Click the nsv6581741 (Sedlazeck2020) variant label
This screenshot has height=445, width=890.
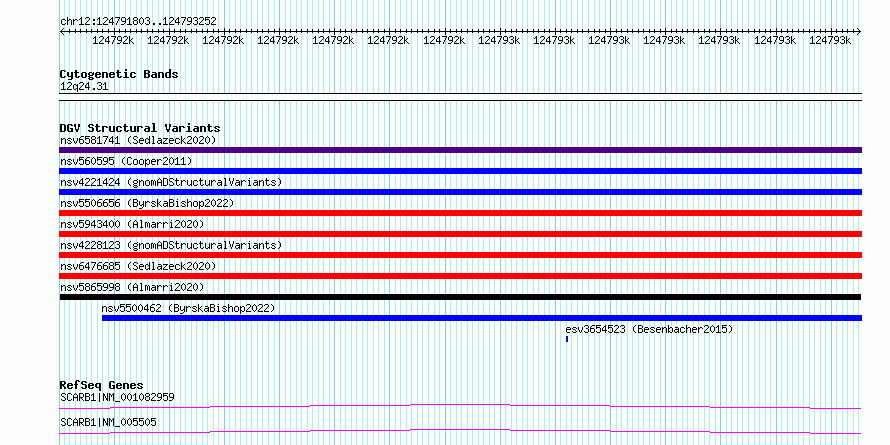[138, 140]
